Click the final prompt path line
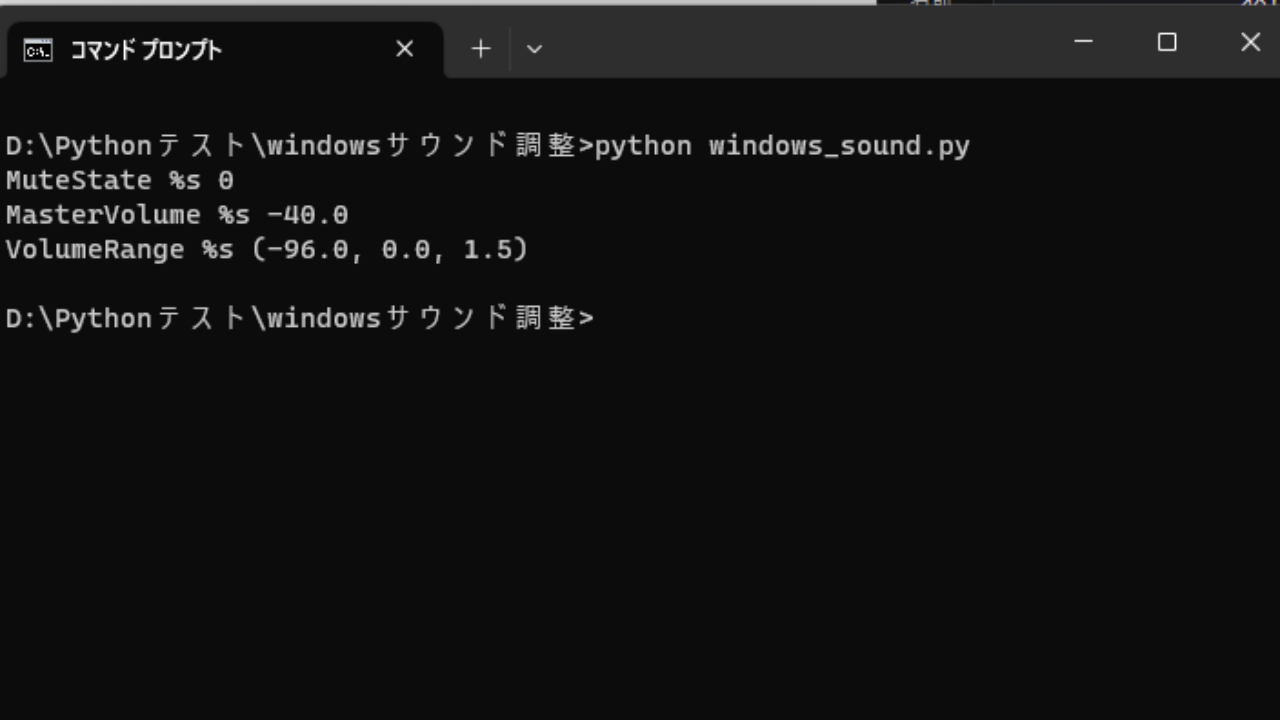The width and height of the screenshot is (1280, 720). click(x=295, y=318)
